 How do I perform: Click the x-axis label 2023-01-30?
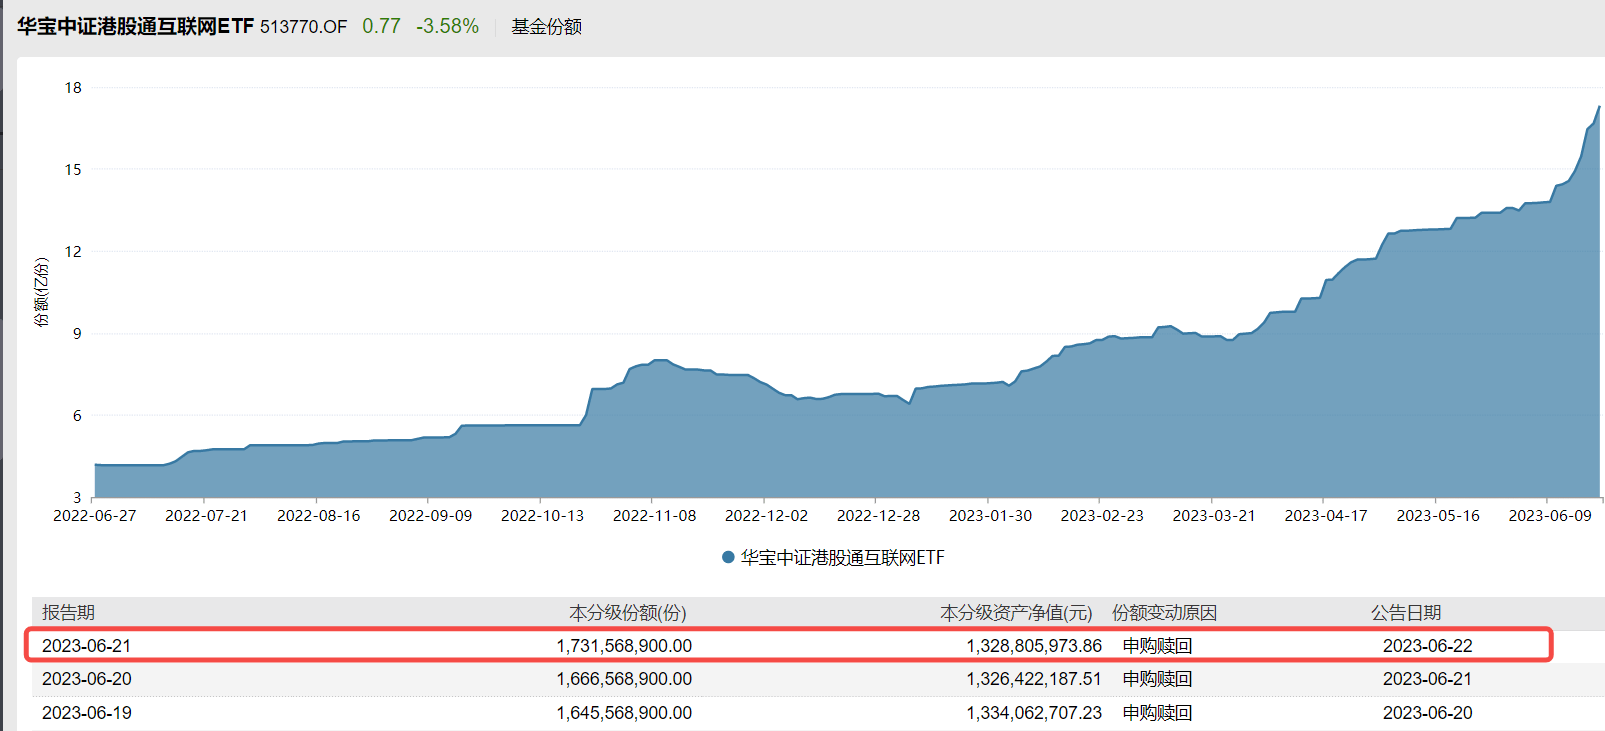tap(990, 516)
